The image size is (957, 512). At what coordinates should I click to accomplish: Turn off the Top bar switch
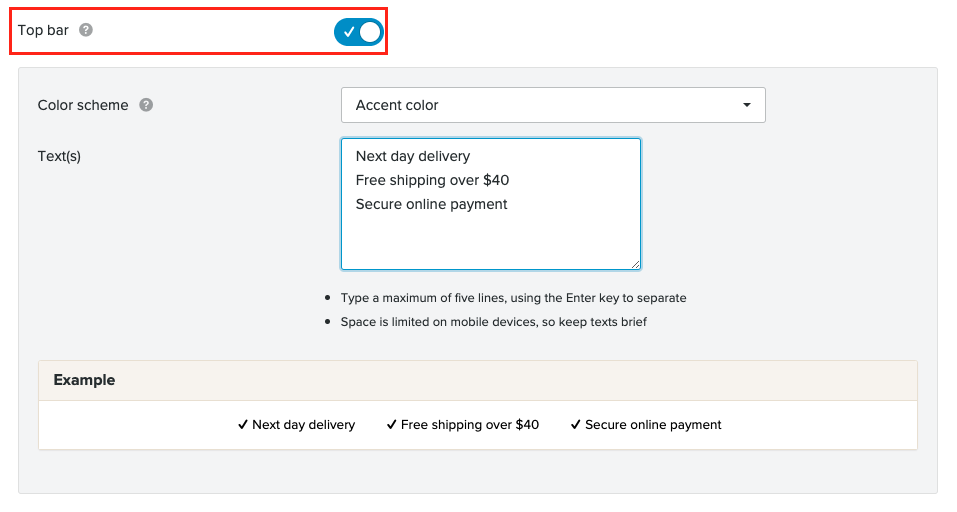pyautogui.click(x=358, y=32)
